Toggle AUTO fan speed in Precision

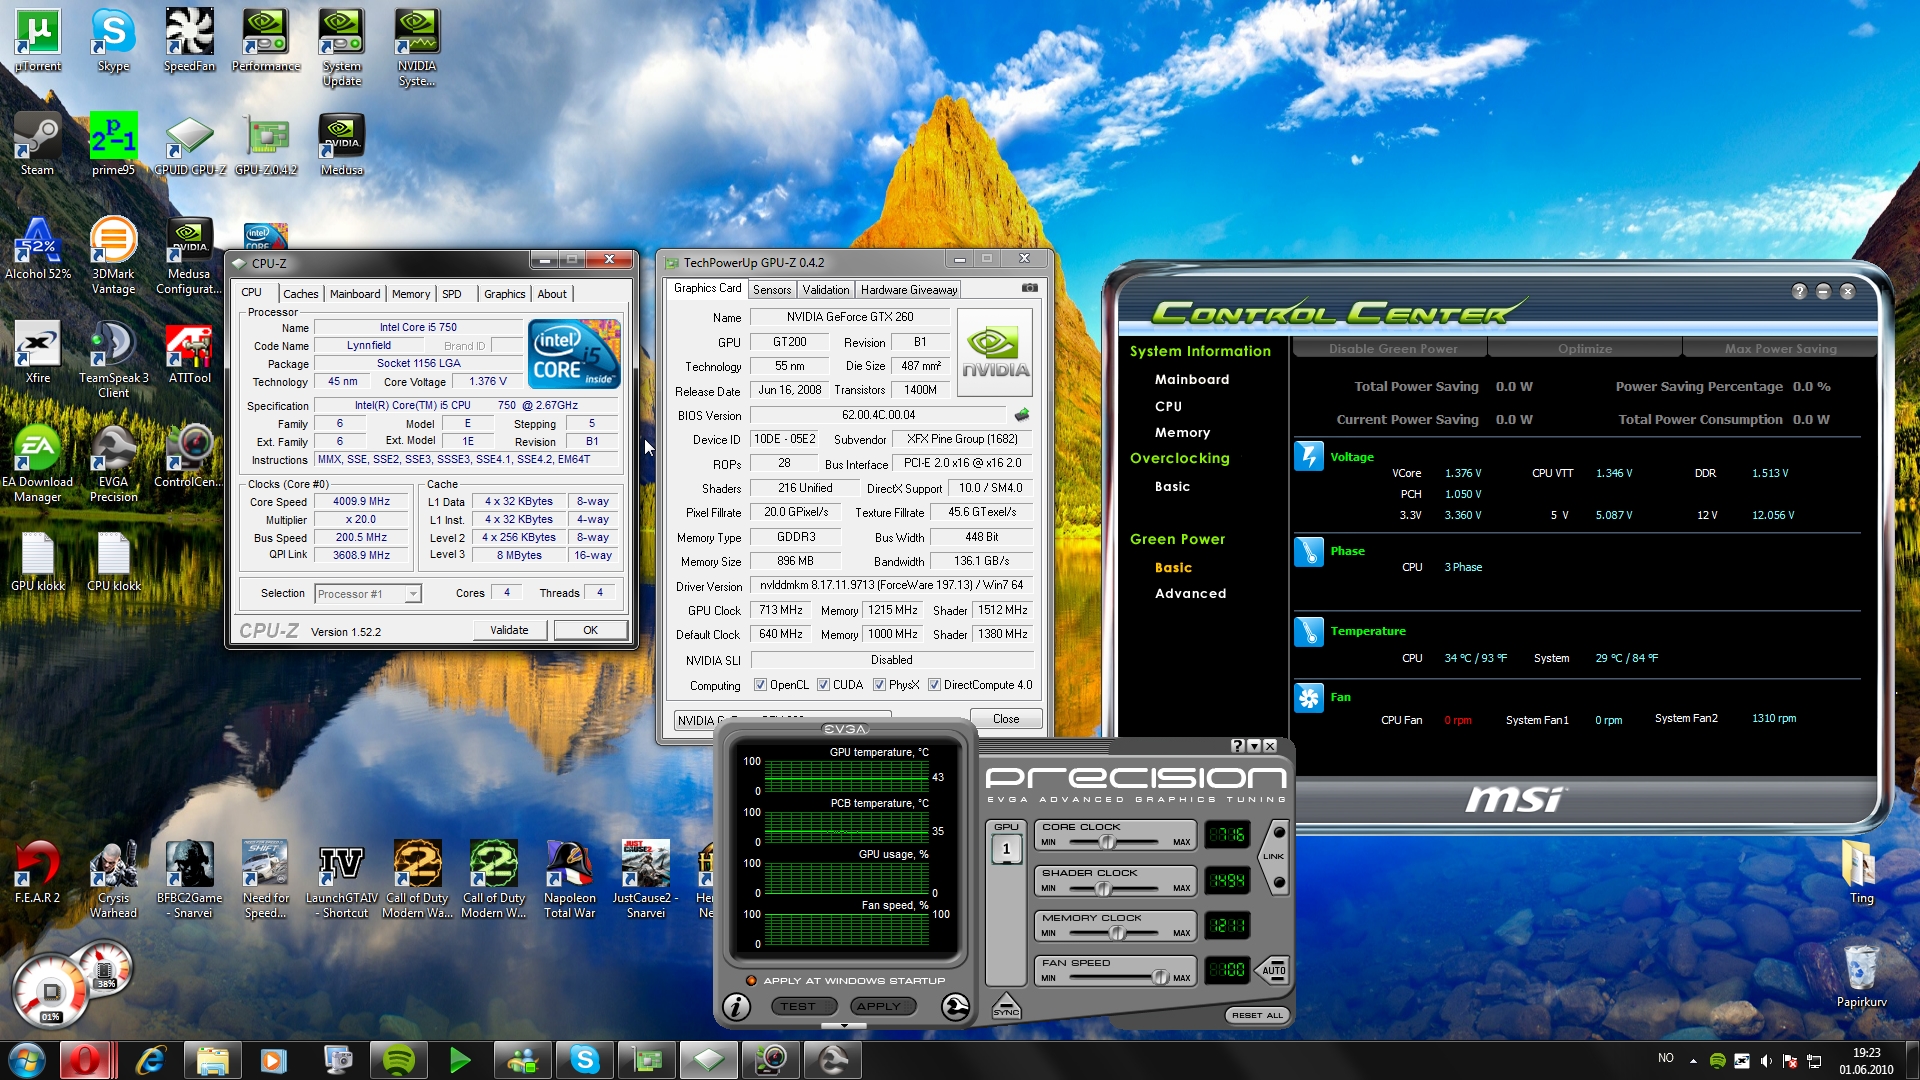tap(1273, 970)
